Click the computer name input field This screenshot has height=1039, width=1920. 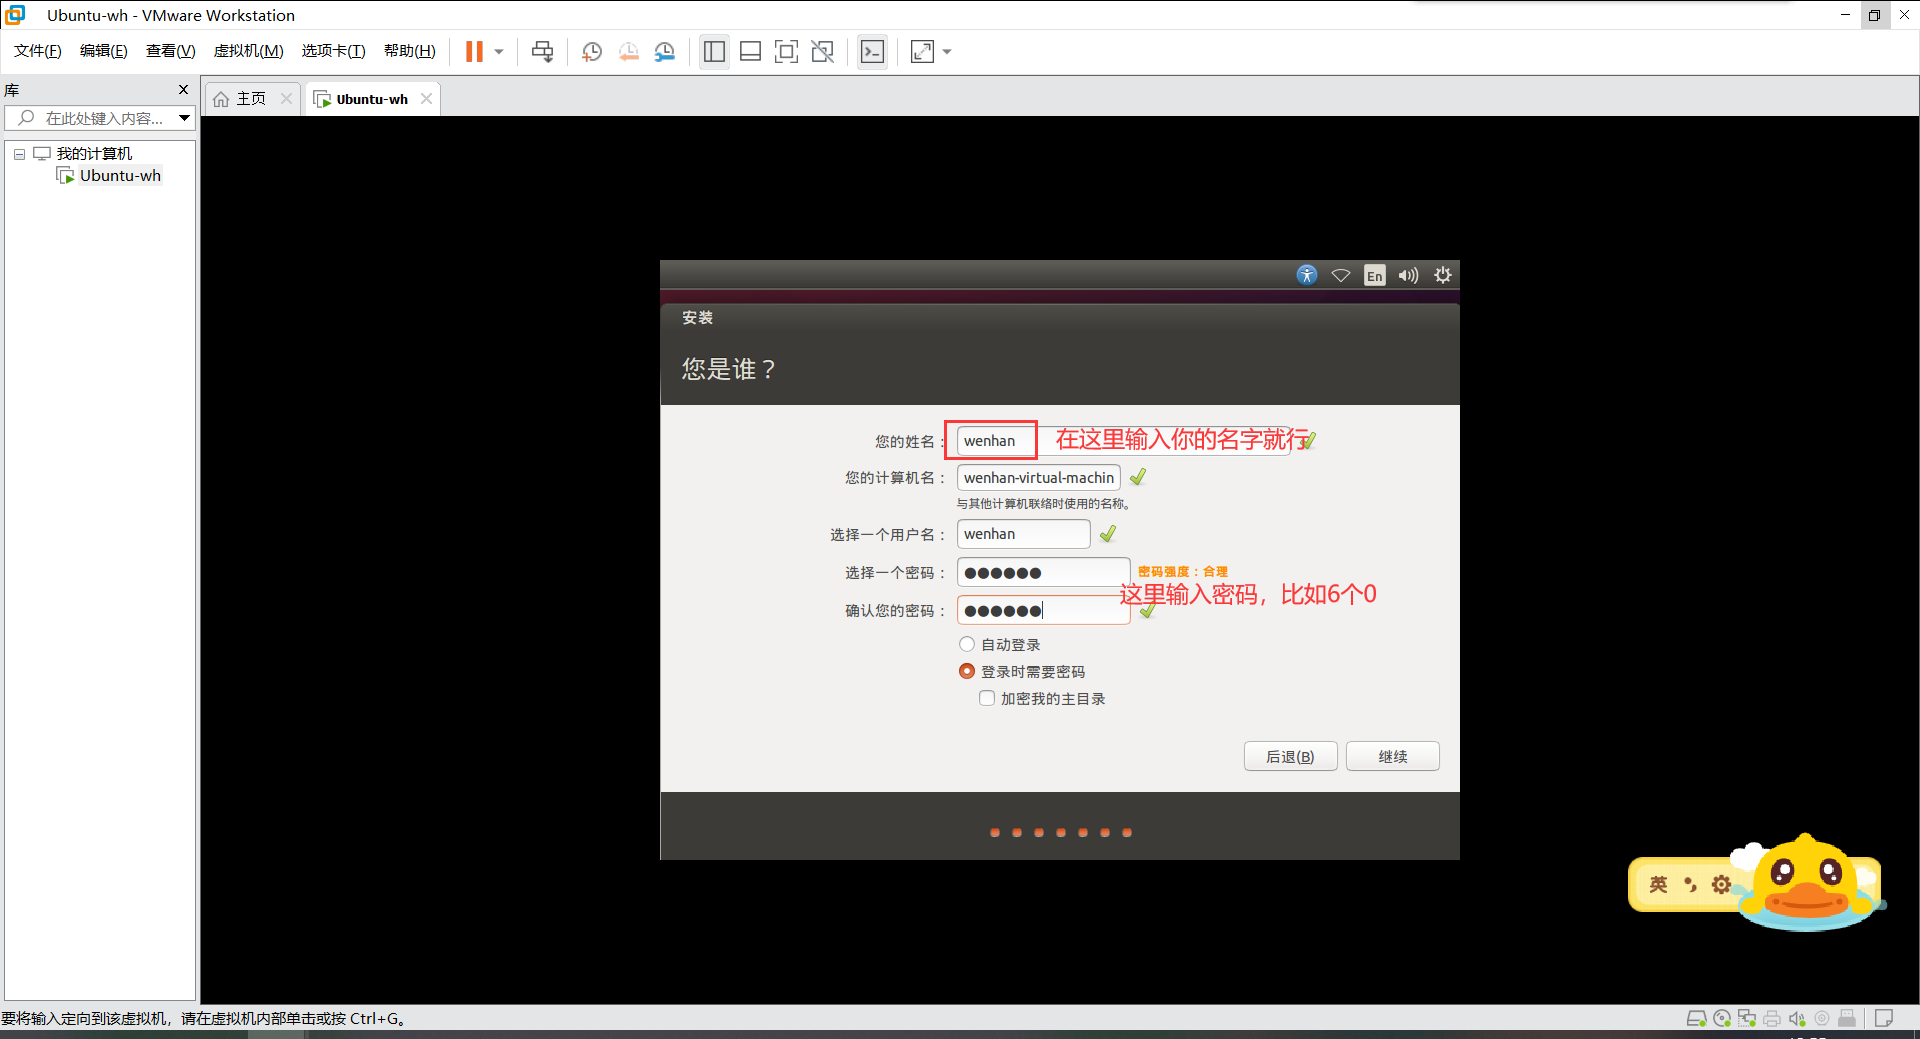(1039, 478)
